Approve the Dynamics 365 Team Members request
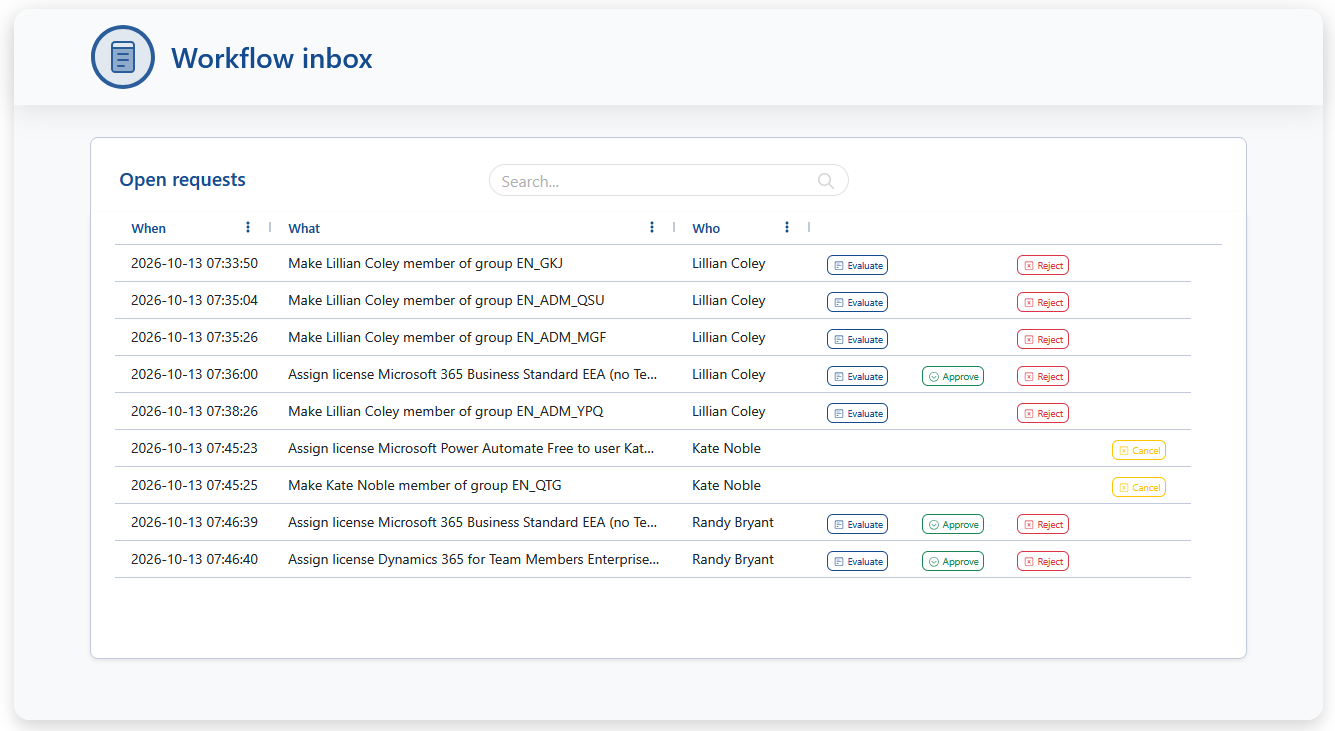The height and width of the screenshot is (731, 1335). click(953, 561)
